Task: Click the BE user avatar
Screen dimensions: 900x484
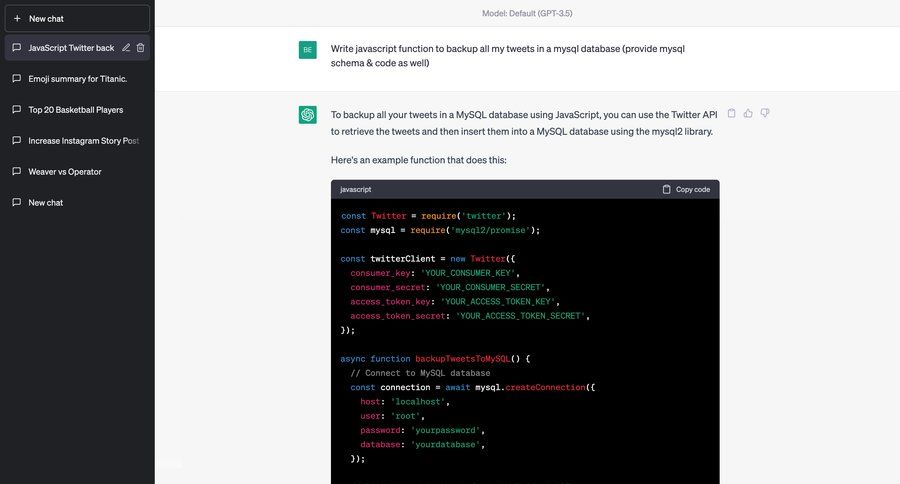Action: (308, 50)
